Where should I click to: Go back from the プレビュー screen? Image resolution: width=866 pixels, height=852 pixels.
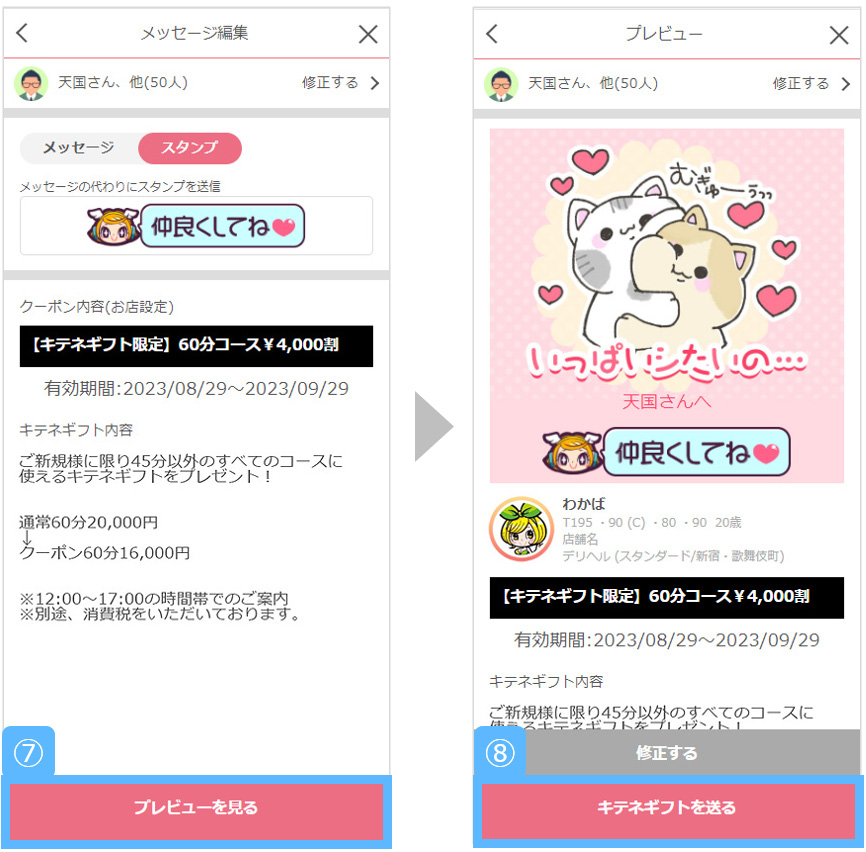tap(492, 34)
